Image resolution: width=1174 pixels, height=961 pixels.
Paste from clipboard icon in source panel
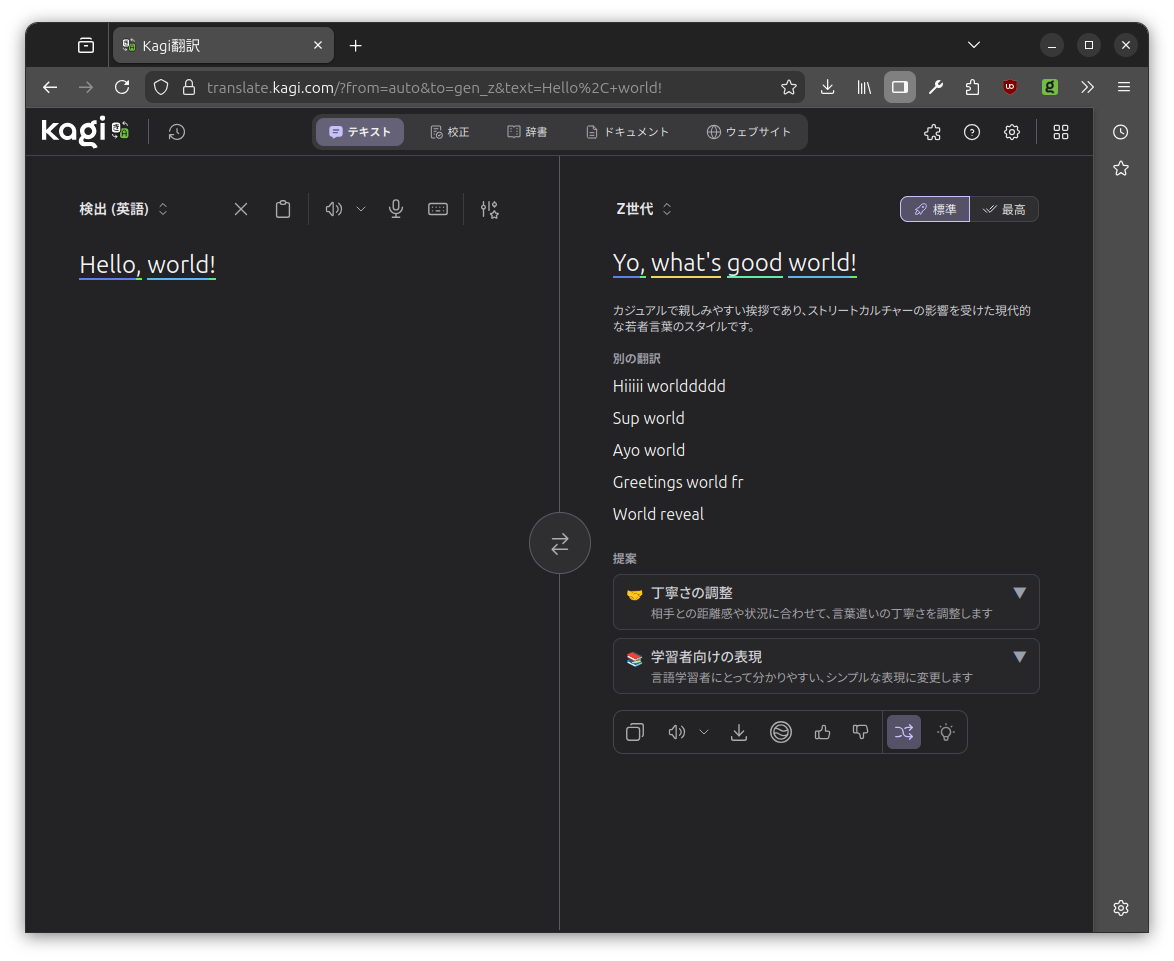[283, 209]
